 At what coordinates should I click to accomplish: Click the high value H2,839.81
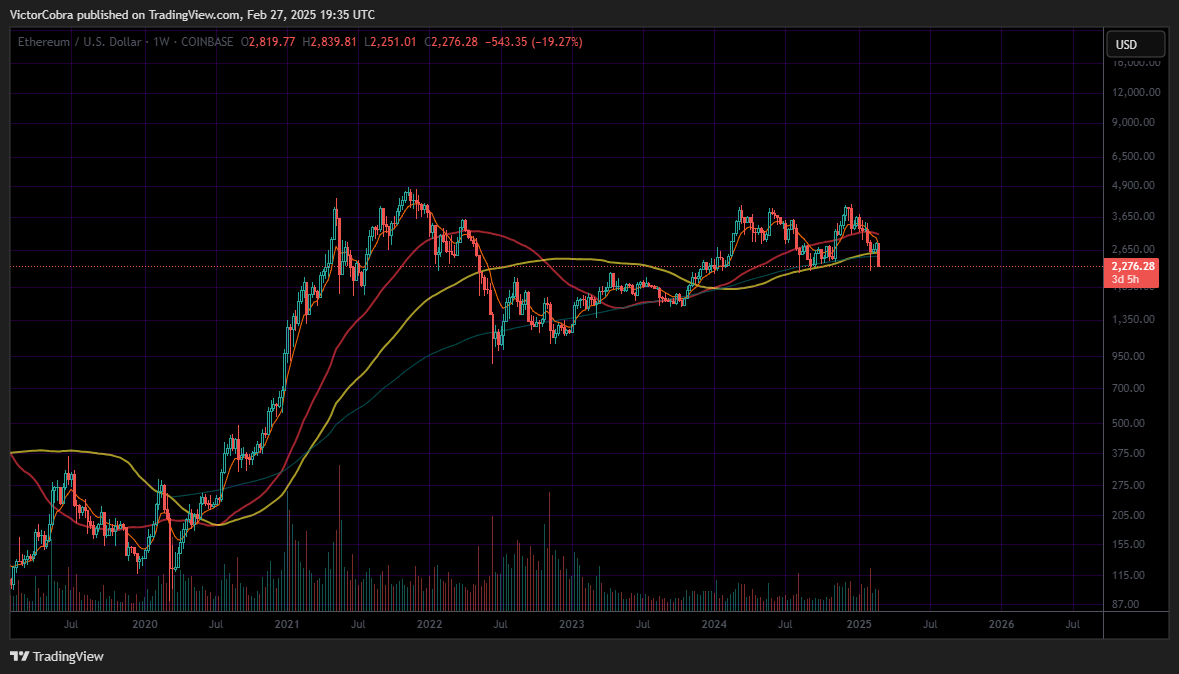329,42
